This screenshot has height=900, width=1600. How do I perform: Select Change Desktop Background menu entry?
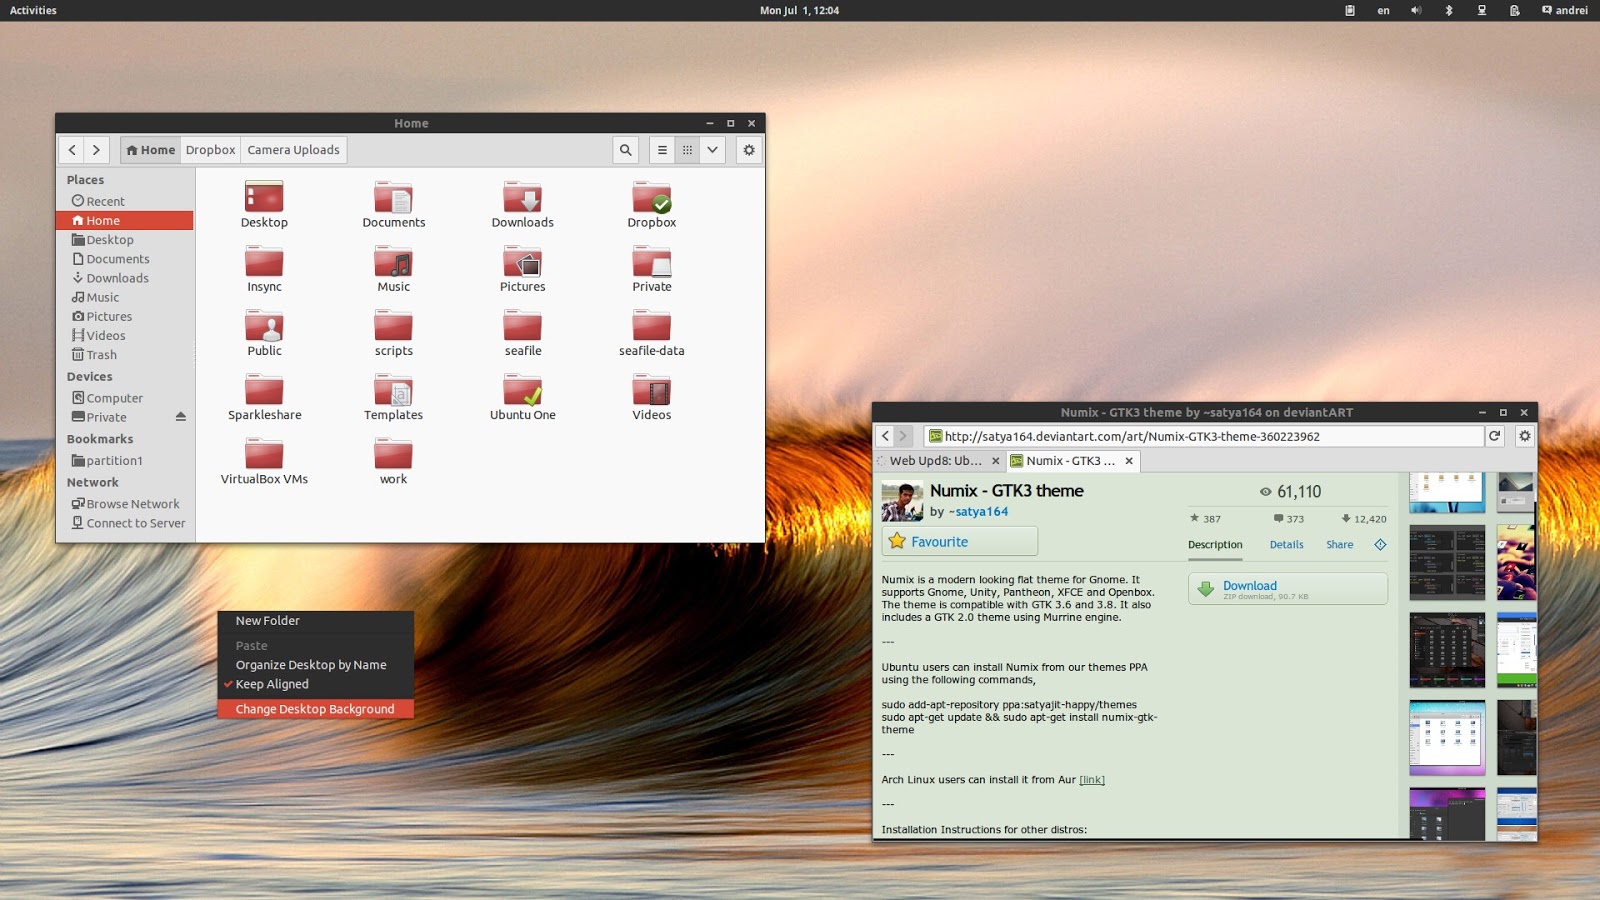[315, 709]
